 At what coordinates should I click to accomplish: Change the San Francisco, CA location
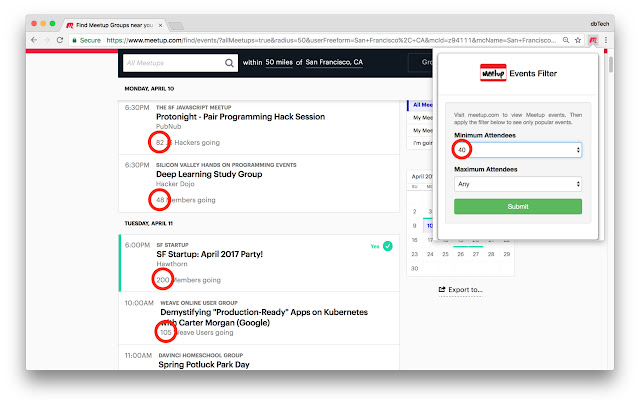334,62
